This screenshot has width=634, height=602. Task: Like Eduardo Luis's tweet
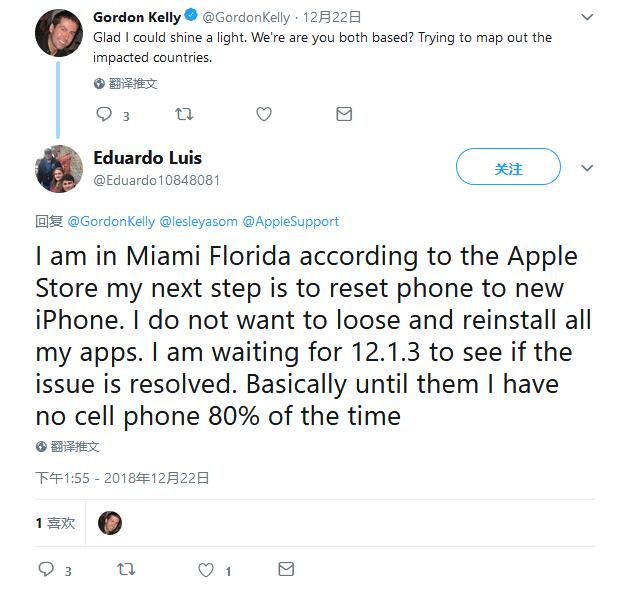[206, 570]
